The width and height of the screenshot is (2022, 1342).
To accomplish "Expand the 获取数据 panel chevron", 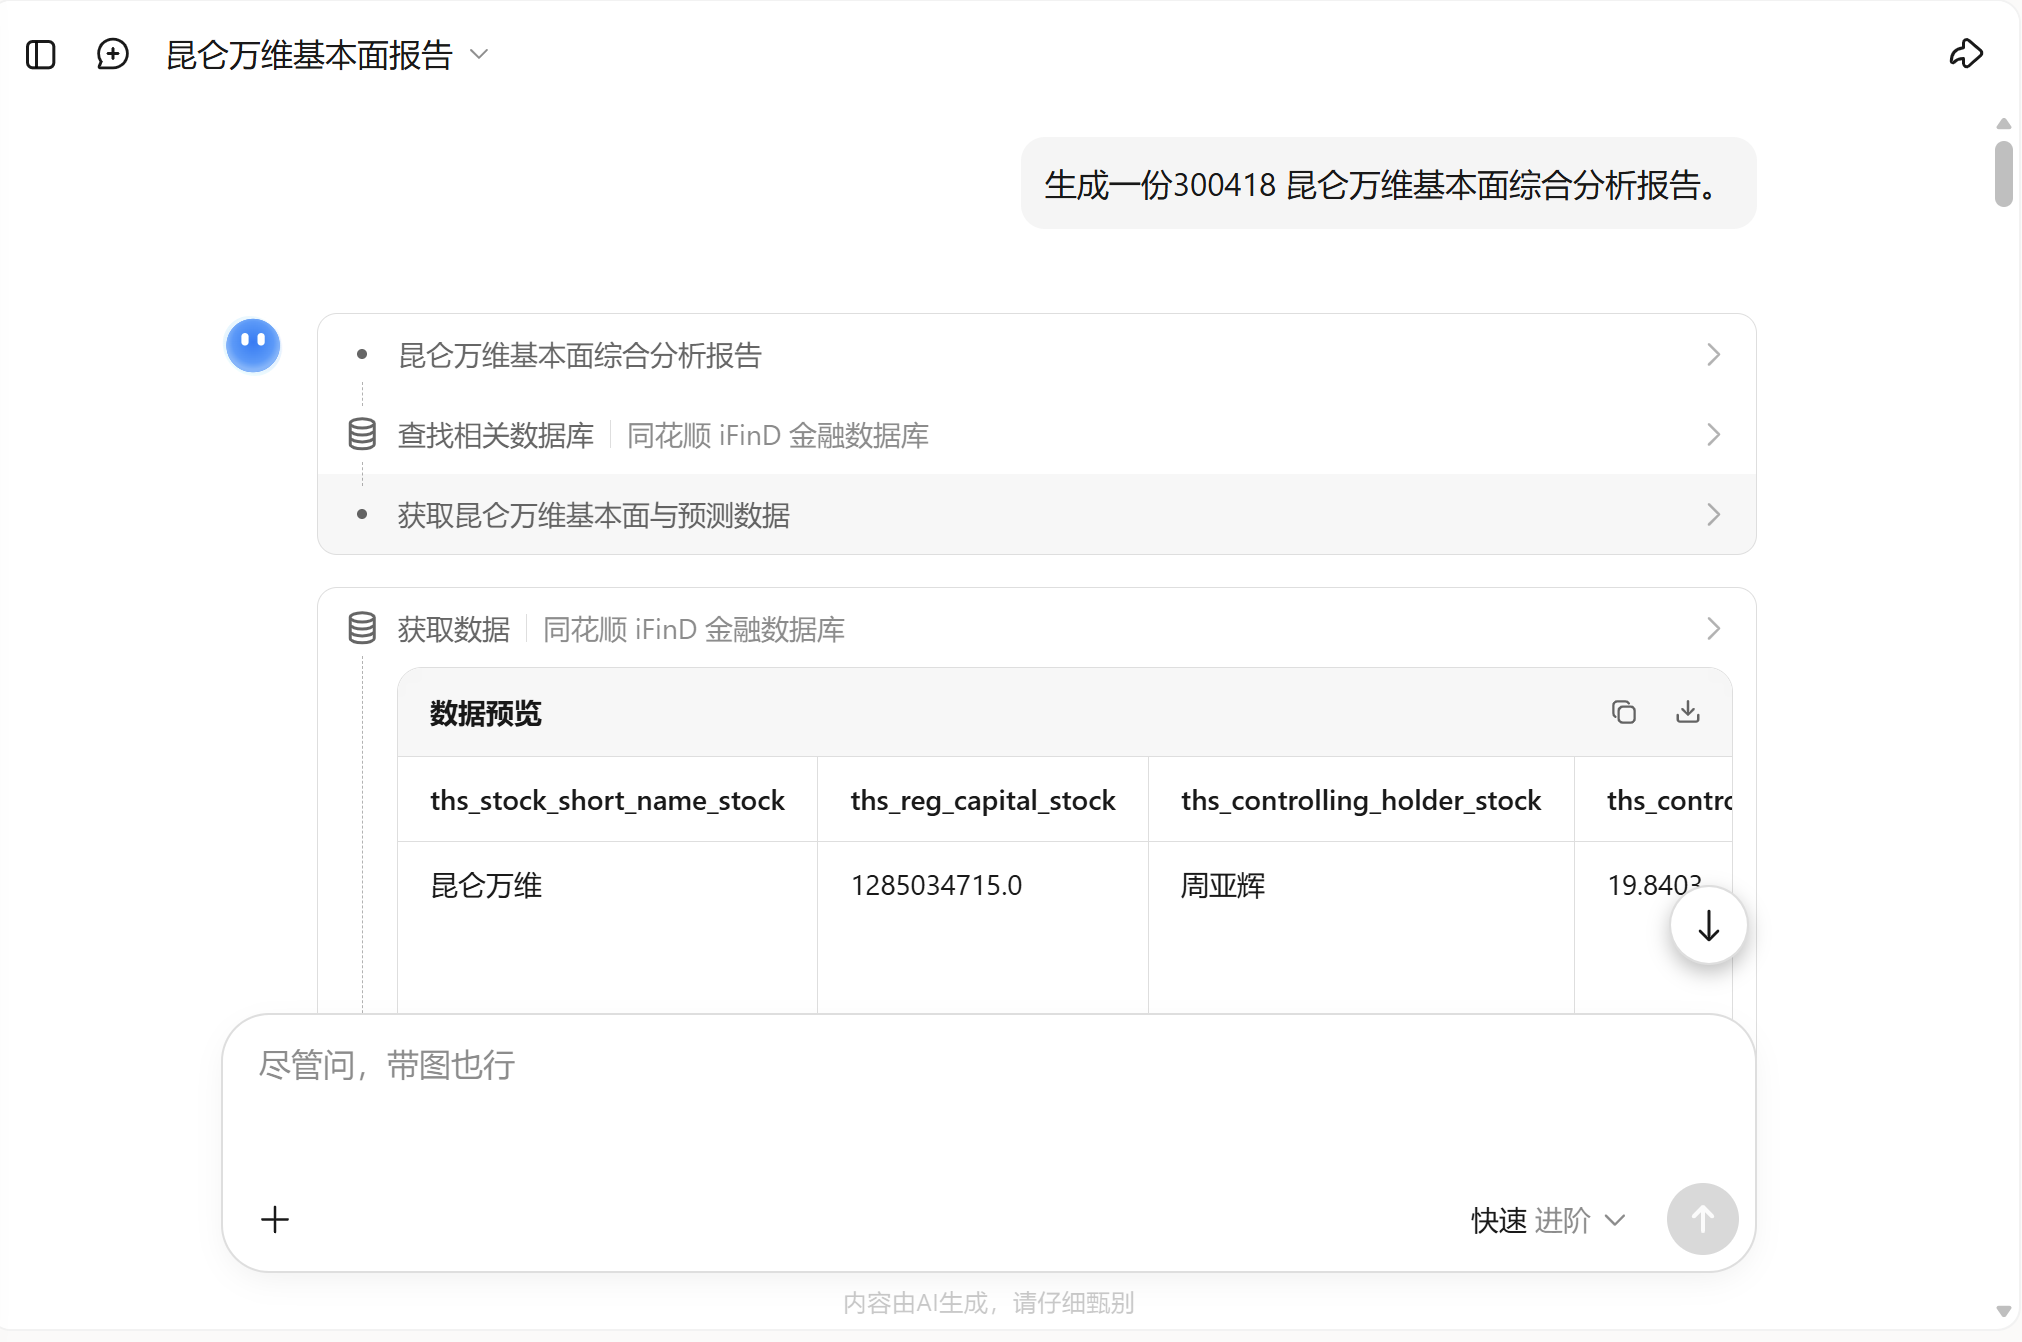I will pyautogui.click(x=1713, y=629).
